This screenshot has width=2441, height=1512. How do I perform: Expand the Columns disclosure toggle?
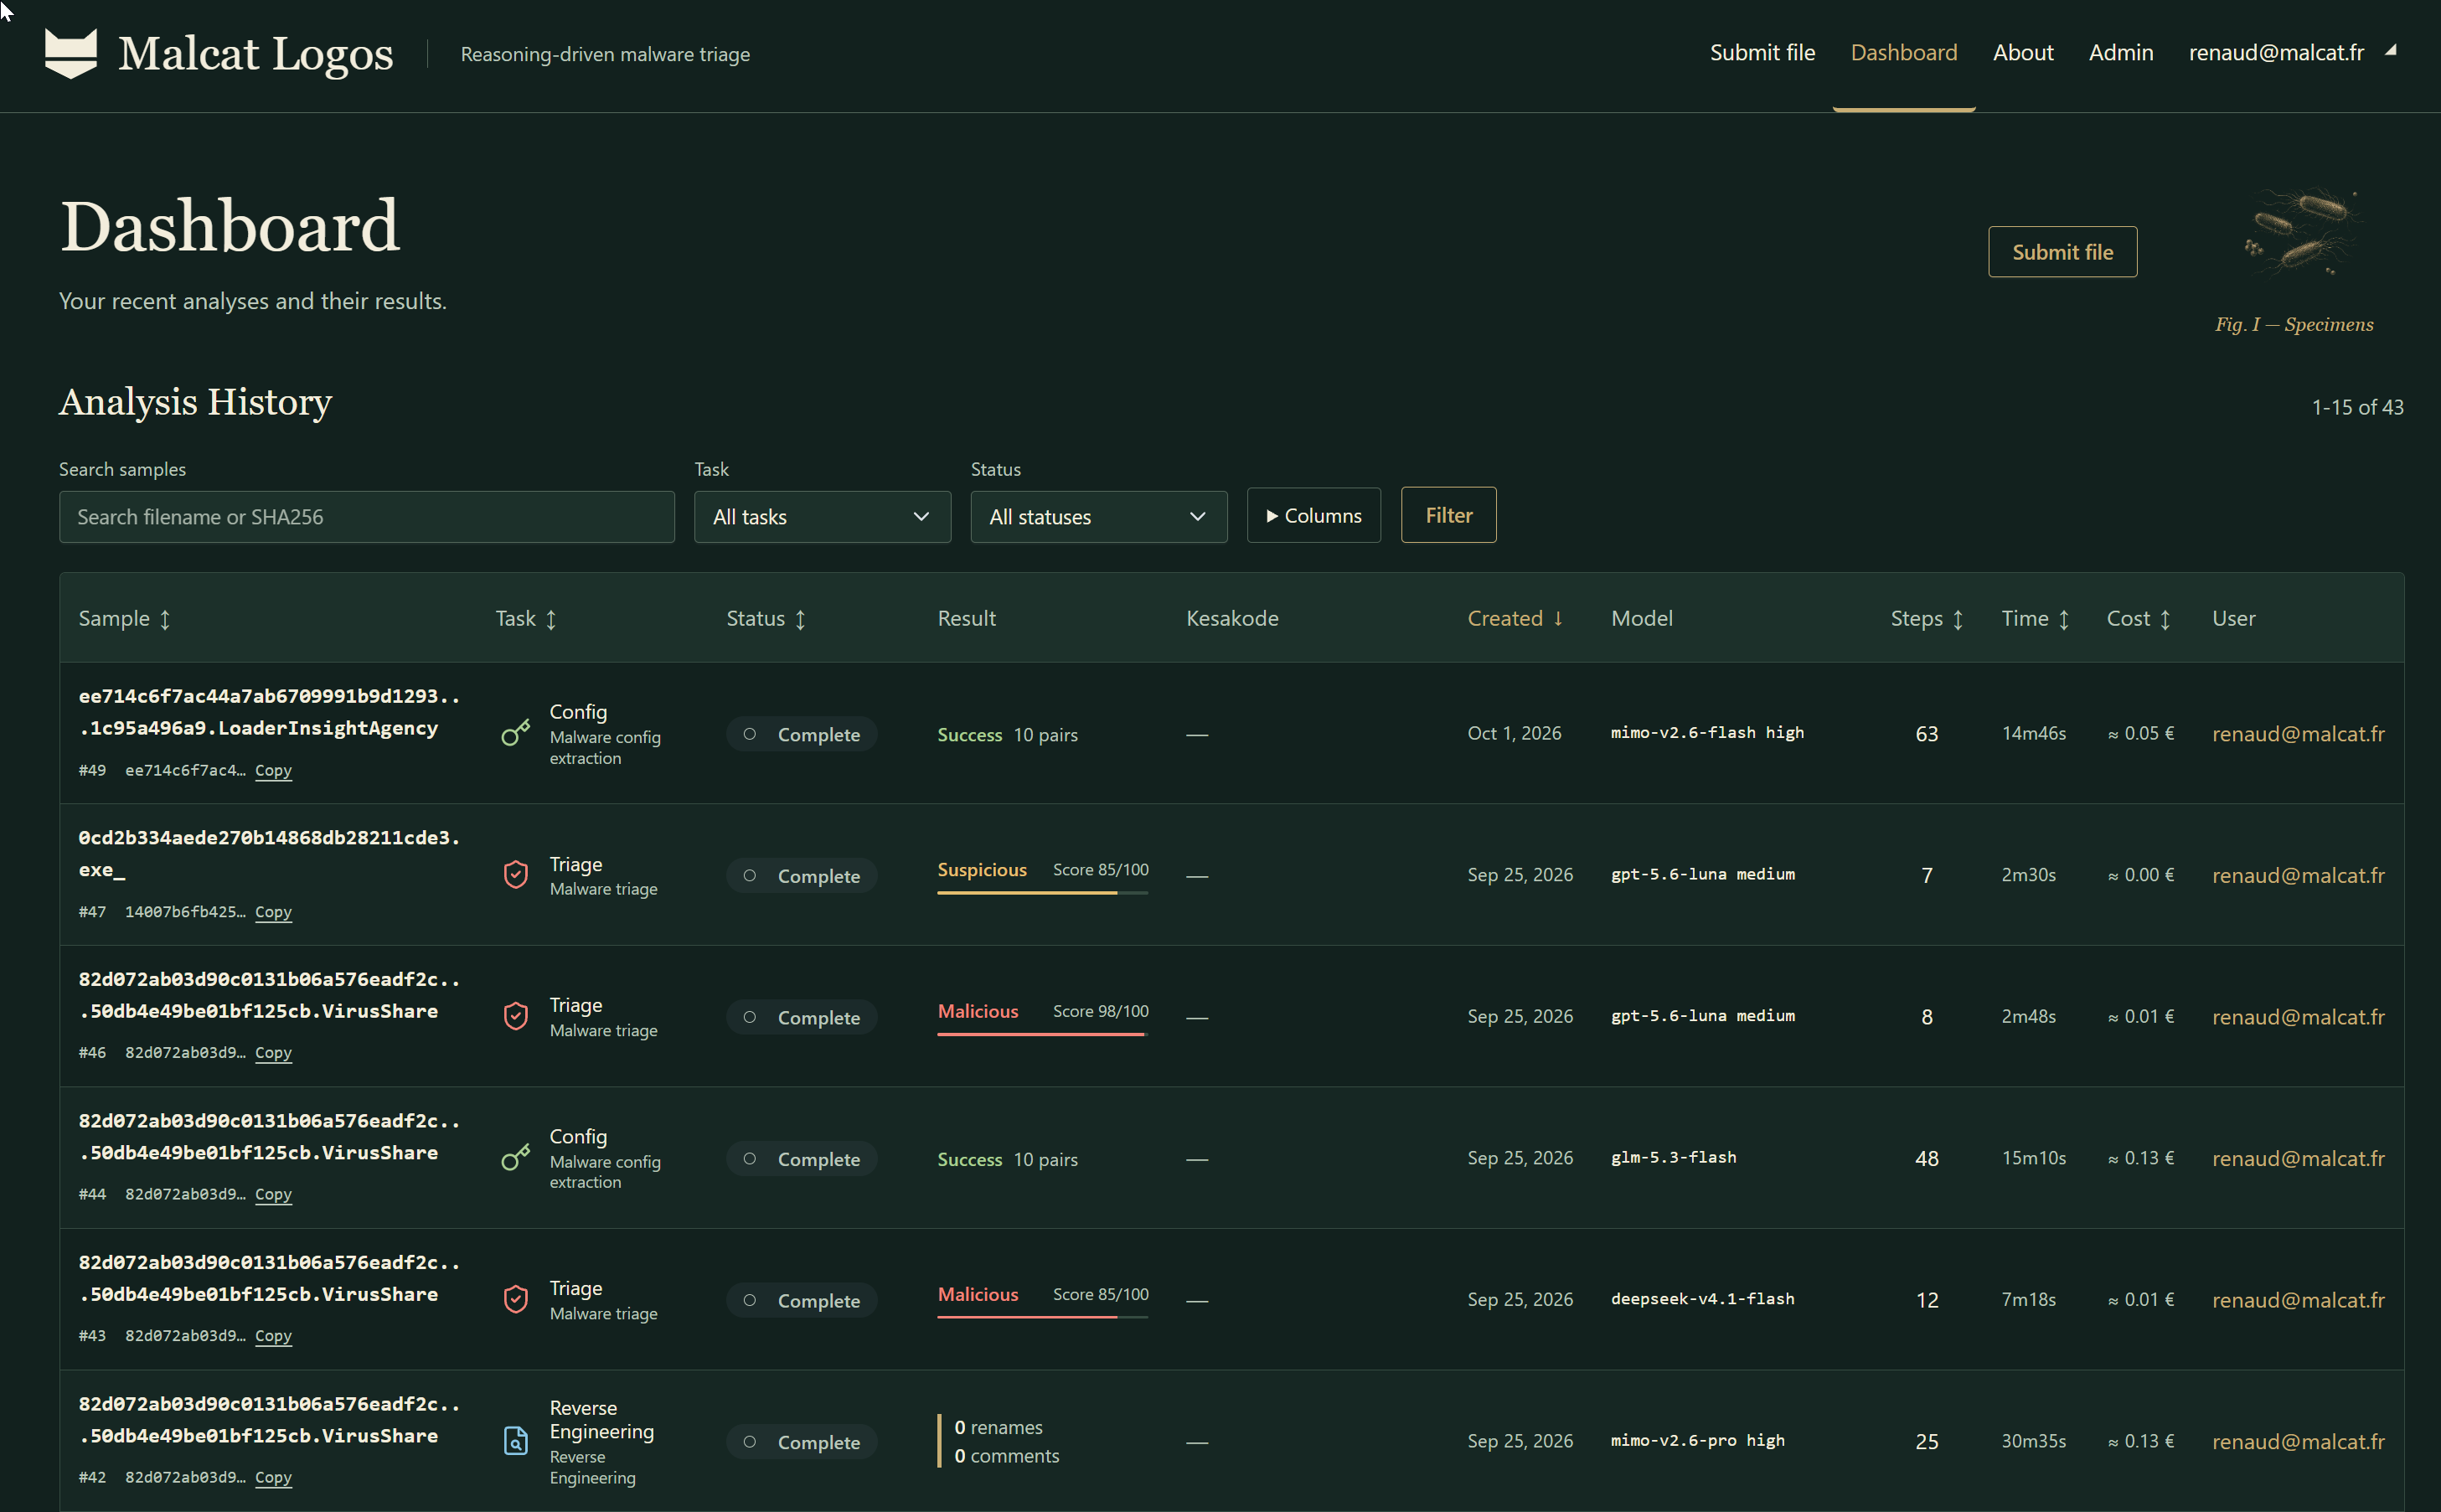coord(1313,515)
